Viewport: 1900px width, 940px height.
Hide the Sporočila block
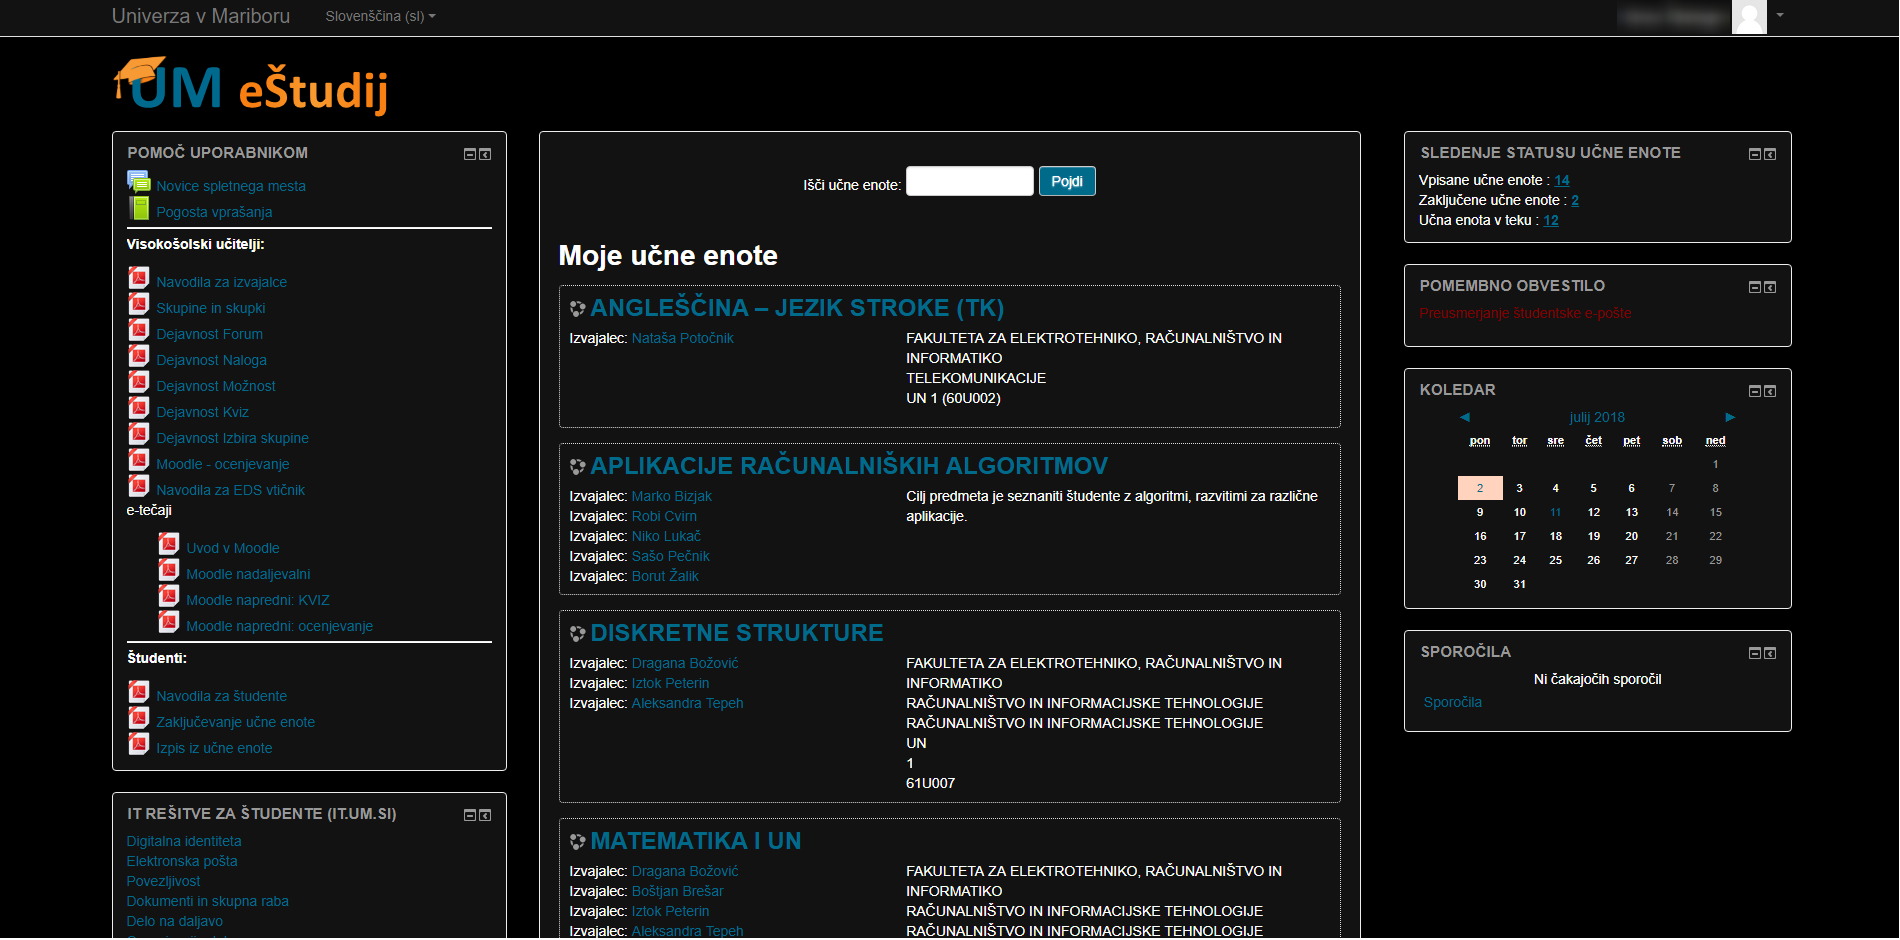tap(1754, 653)
